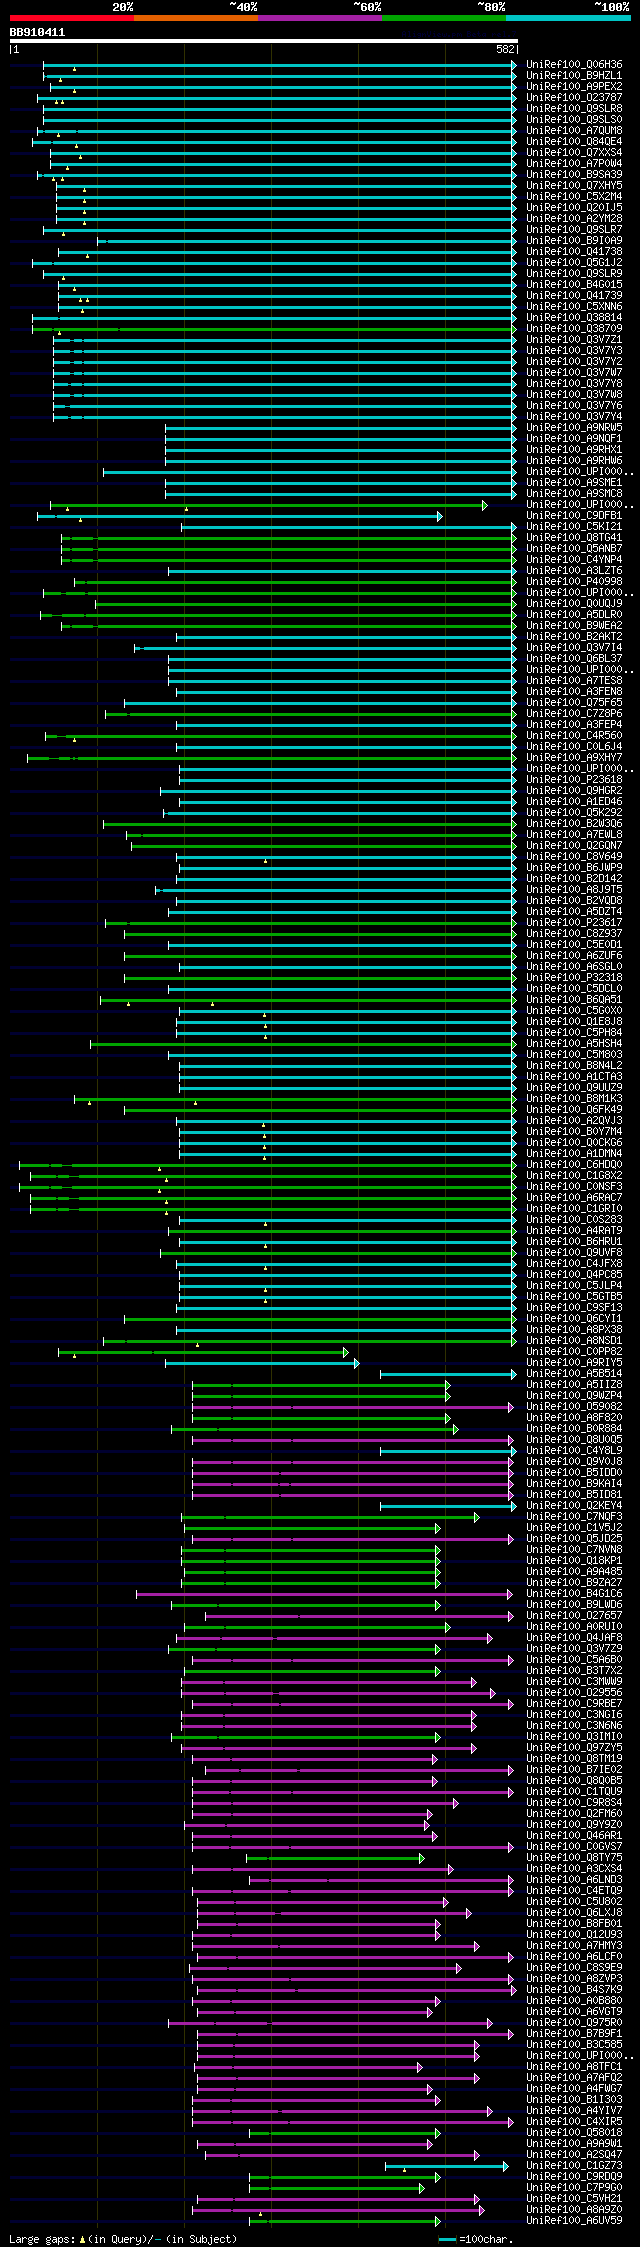Select the UniRef100_C5E0D1 label
Viewport: 640px width, 2247px height.
[x=574, y=944]
